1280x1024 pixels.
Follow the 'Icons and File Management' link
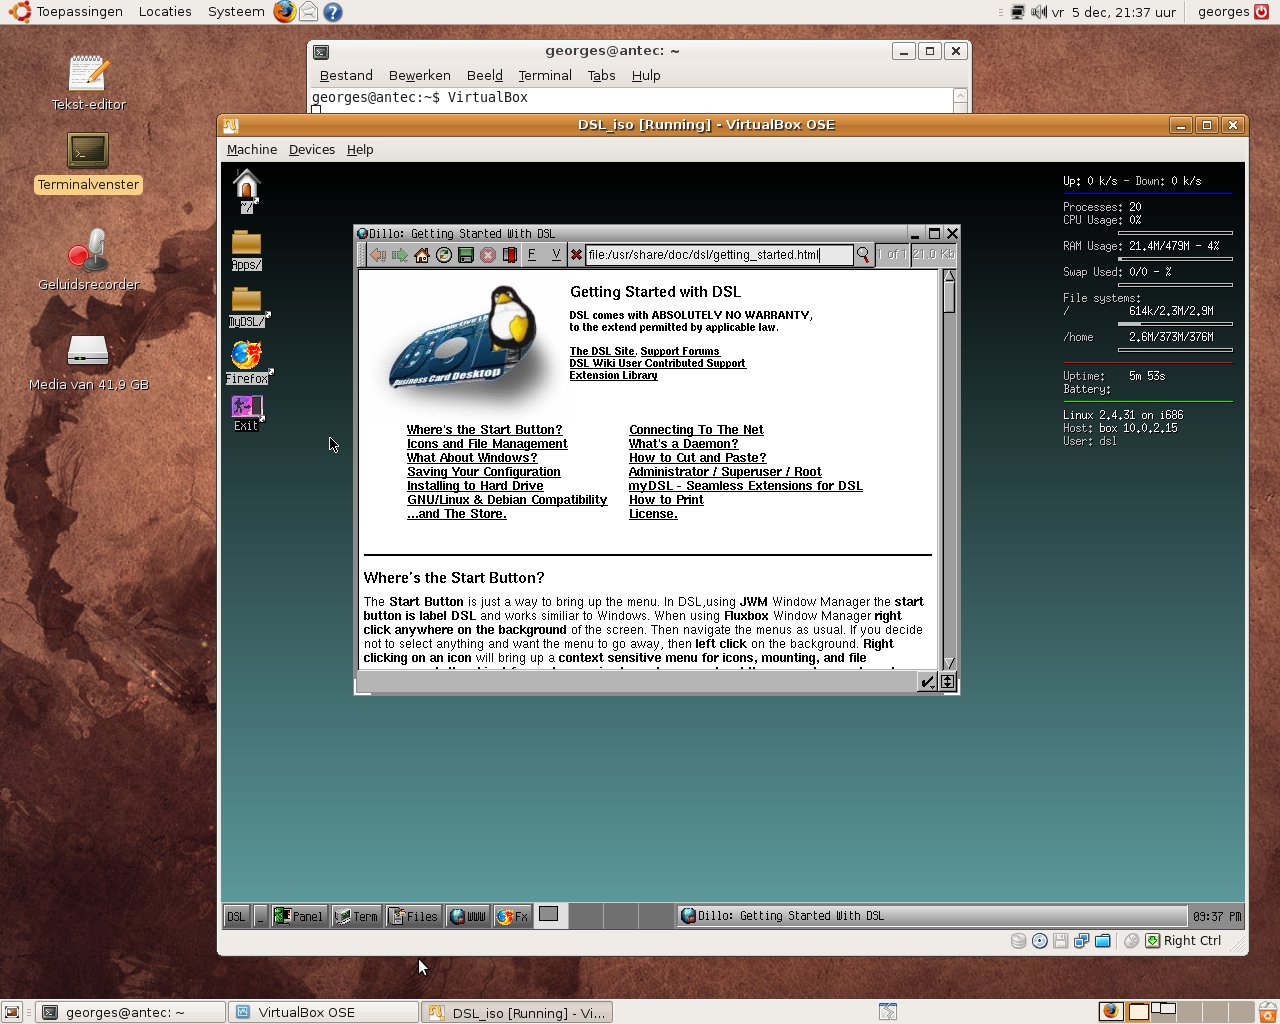click(x=487, y=444)
